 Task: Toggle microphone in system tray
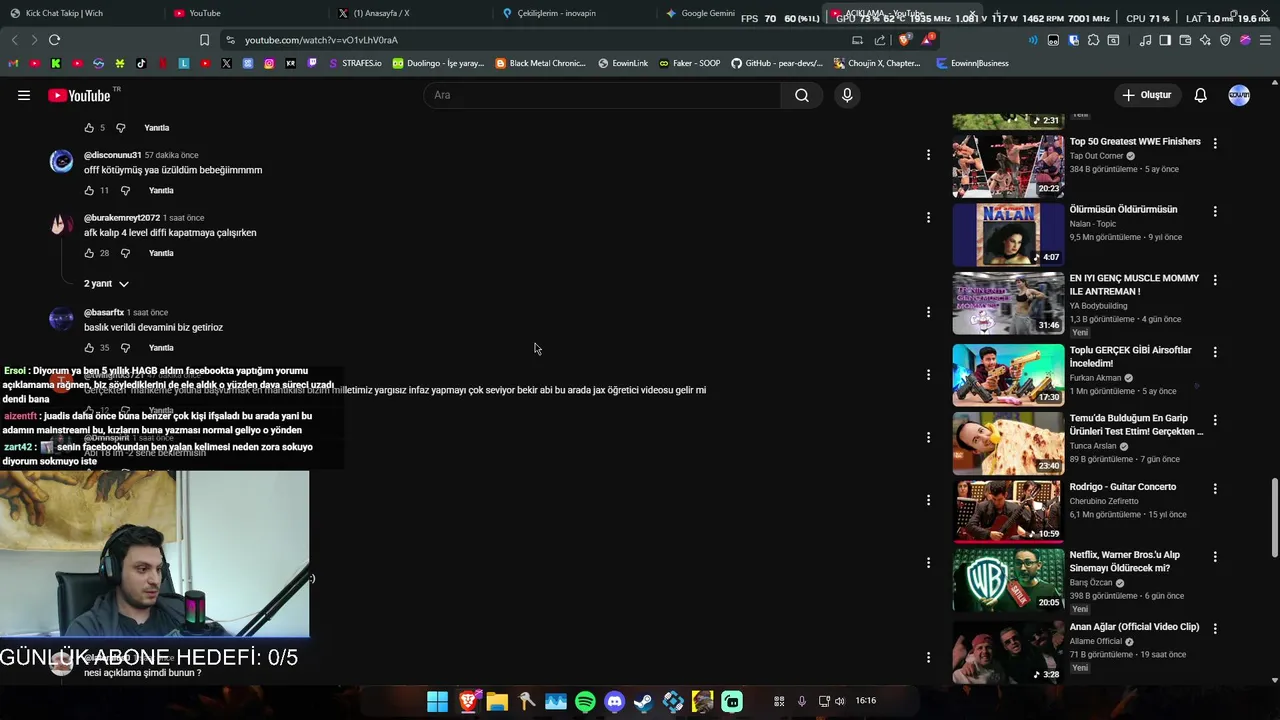pos(802,701)
